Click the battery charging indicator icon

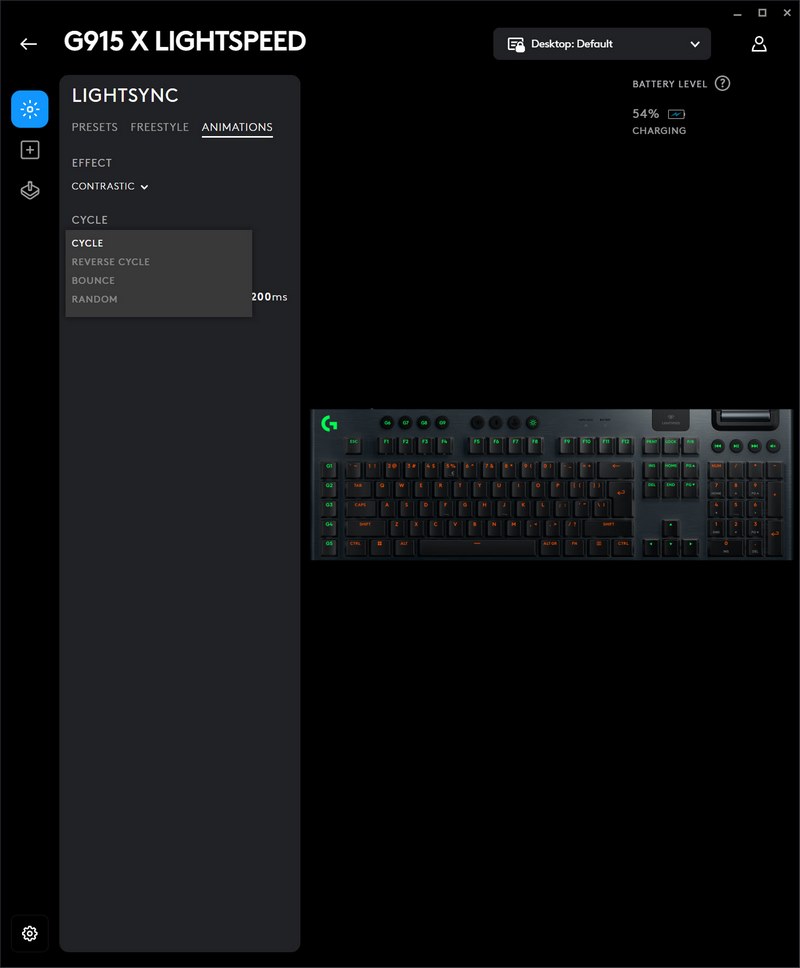coord(676,114)
